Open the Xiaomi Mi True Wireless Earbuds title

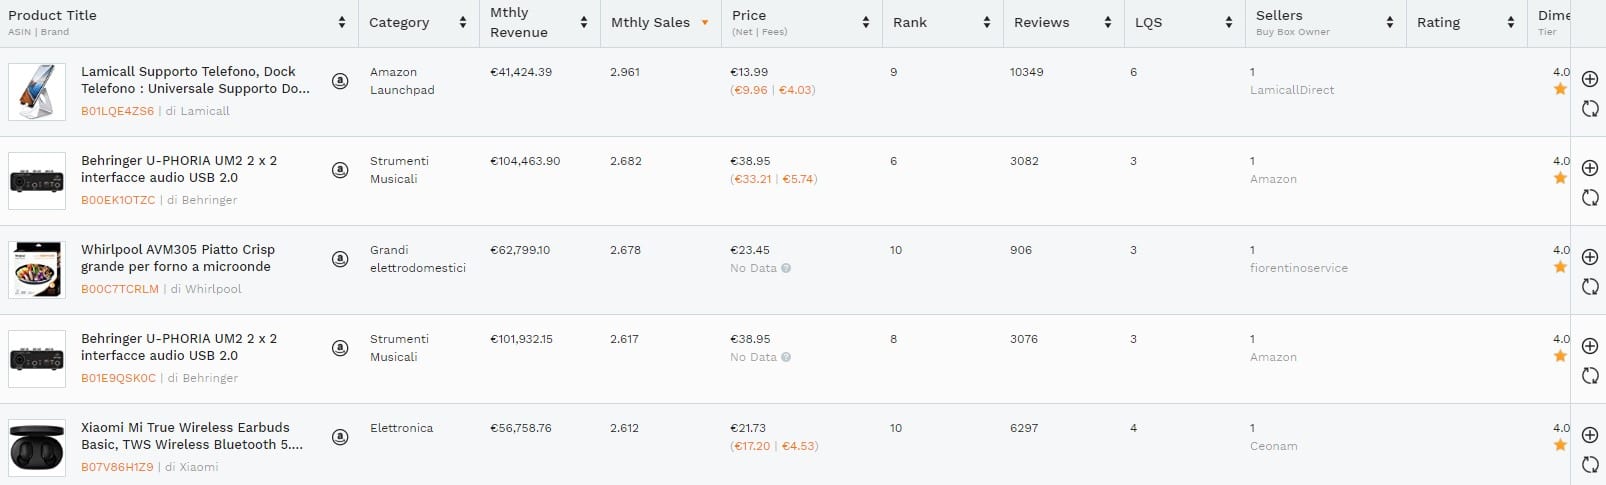click(185, 427)
